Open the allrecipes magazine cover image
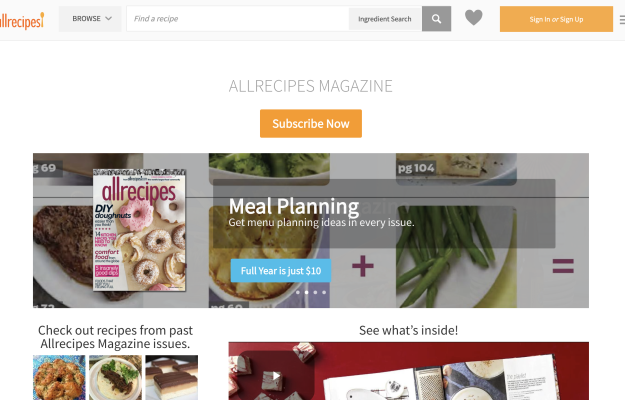The image size is (625, 400). click(140, 230)
